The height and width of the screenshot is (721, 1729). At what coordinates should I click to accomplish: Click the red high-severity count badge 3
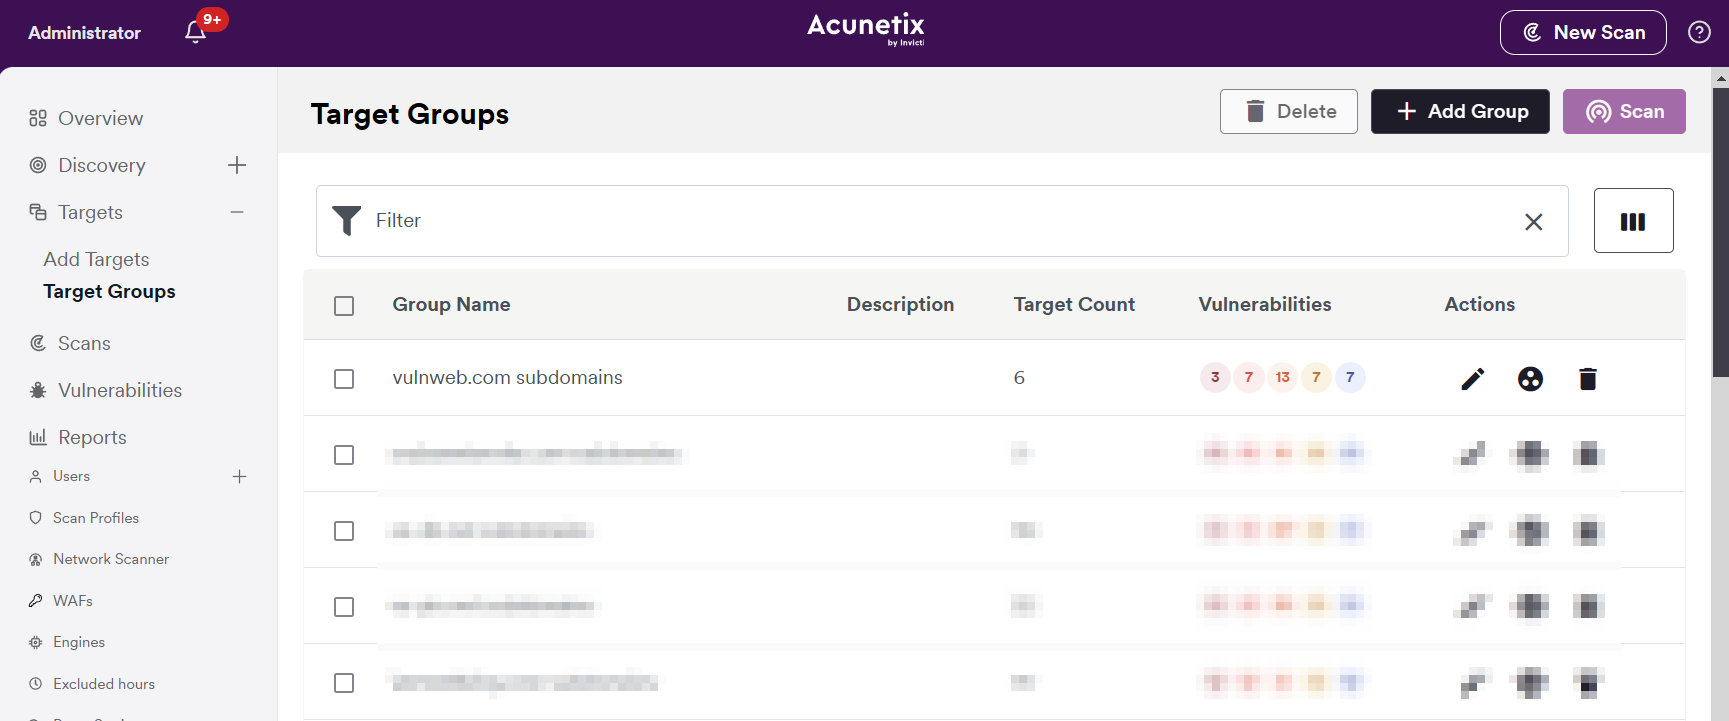tap(1215, 377)
